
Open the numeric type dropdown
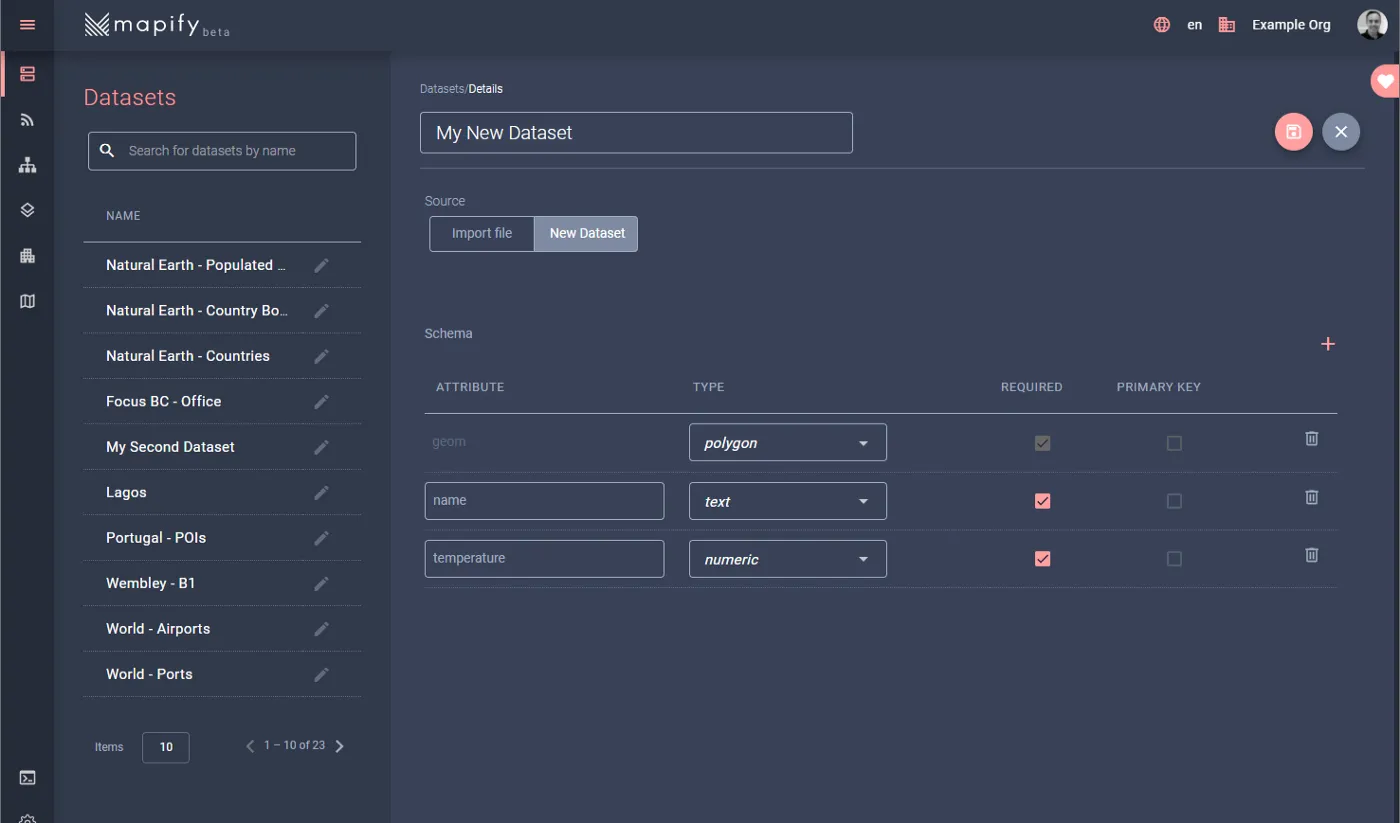click(x=788, y=559)
